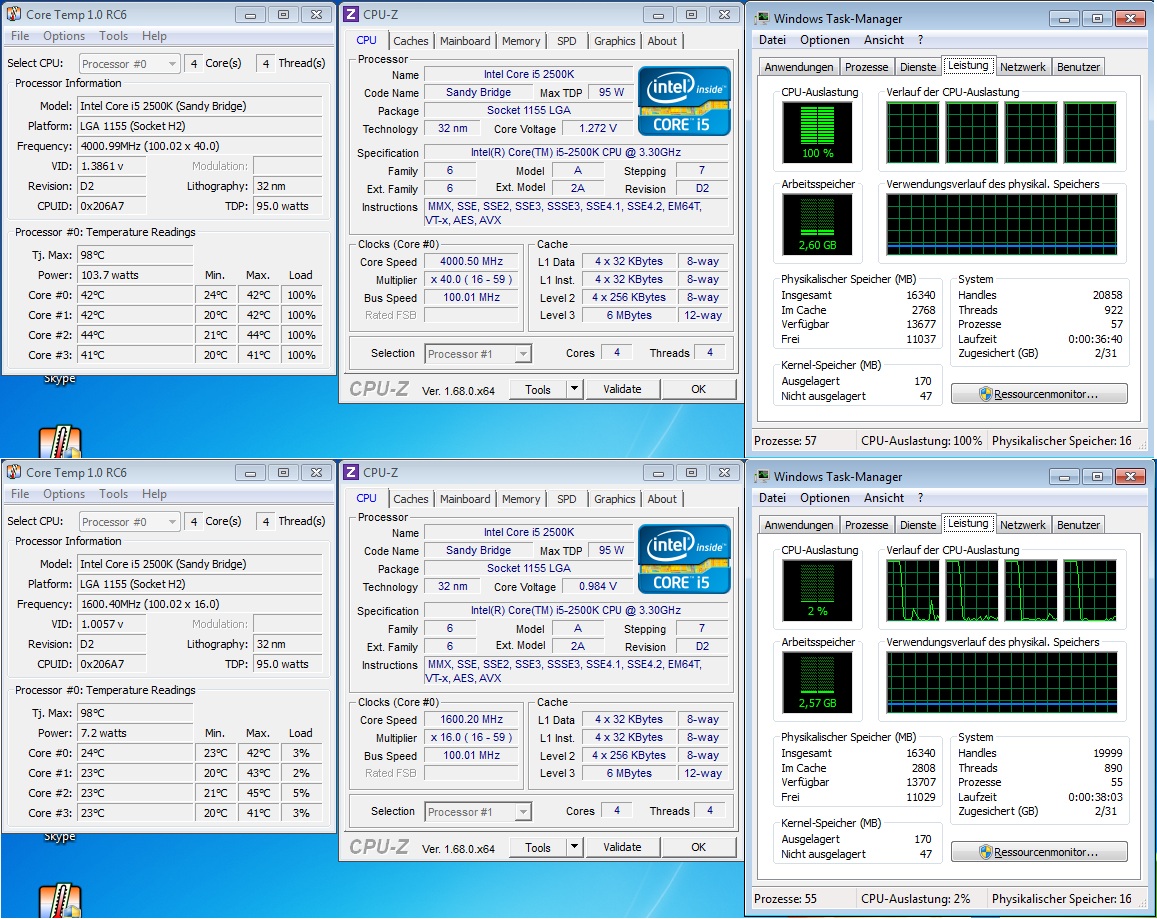Click the 2,57 GB Arbeitsspeicher gauge

tap(818, 683)
